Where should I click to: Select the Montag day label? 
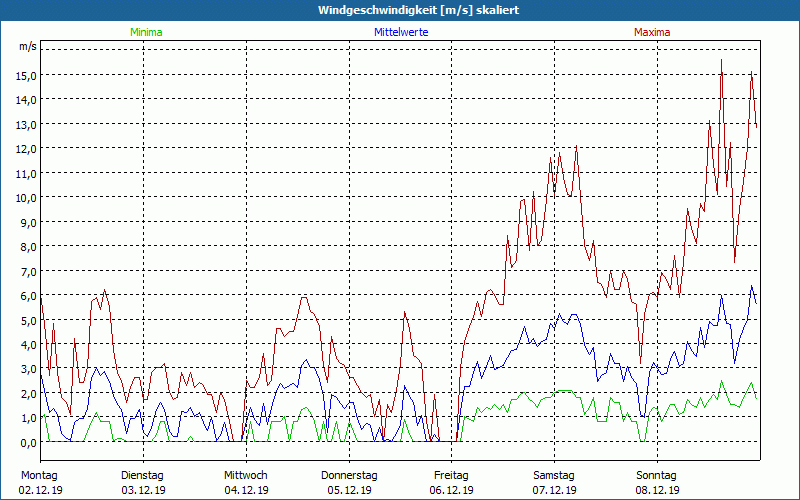39,475
